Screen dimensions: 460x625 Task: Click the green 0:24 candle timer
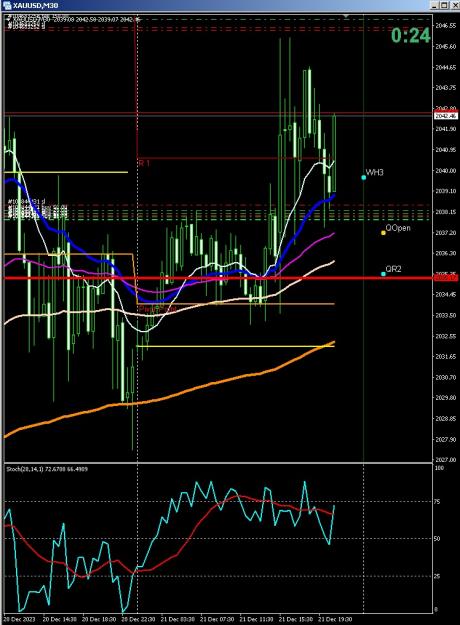[x=411, y=35]
